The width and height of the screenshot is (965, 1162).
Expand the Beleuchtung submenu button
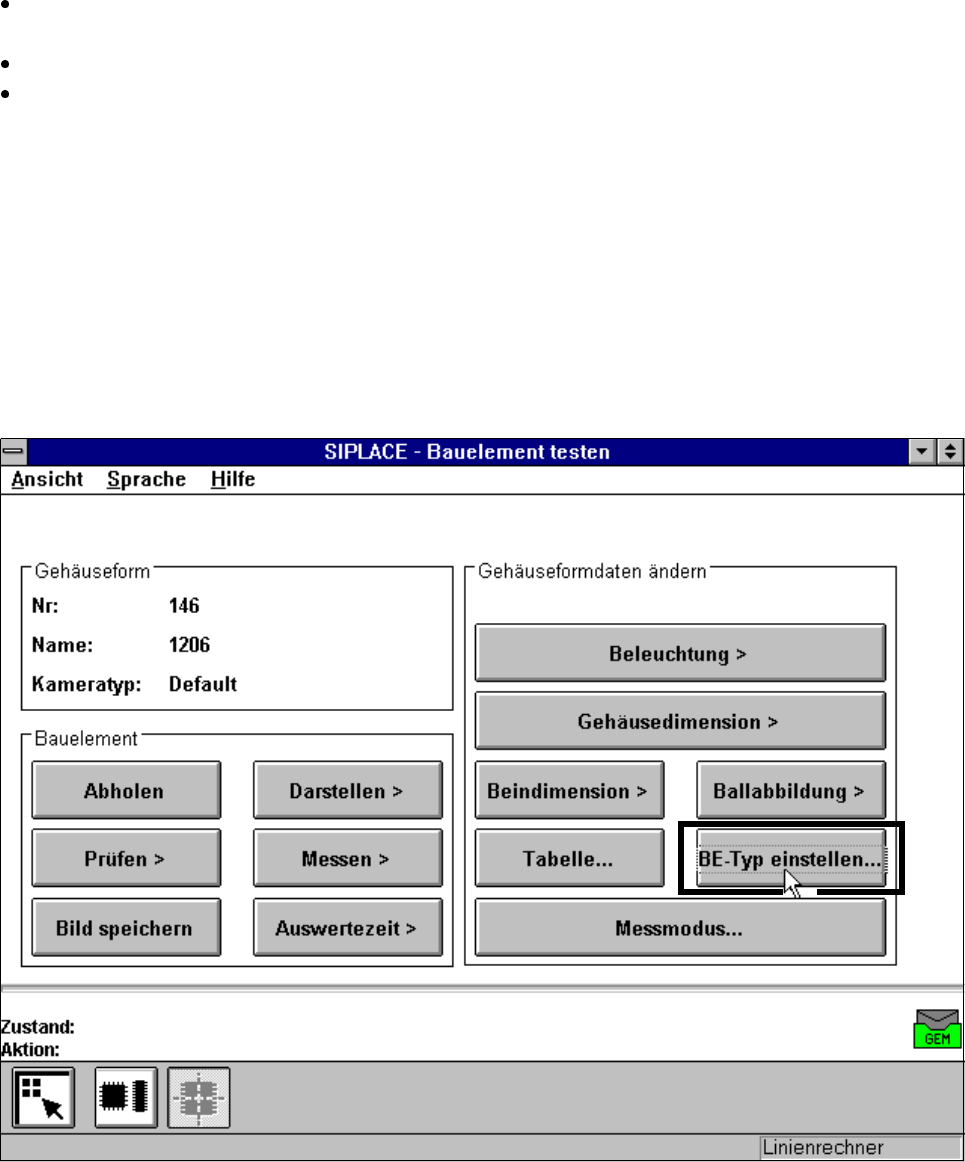(680, 653)
